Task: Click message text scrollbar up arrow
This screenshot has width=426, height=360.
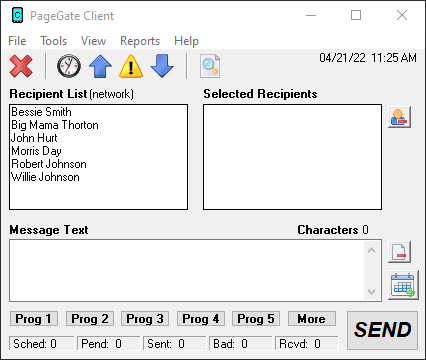Action: (371, 250)
